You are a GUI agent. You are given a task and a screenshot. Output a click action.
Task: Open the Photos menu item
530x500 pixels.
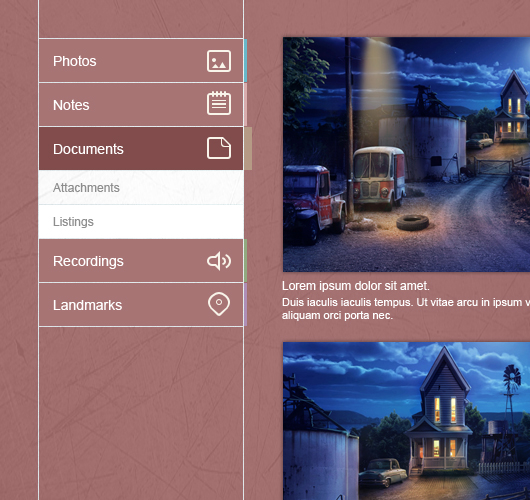(141, 61)
